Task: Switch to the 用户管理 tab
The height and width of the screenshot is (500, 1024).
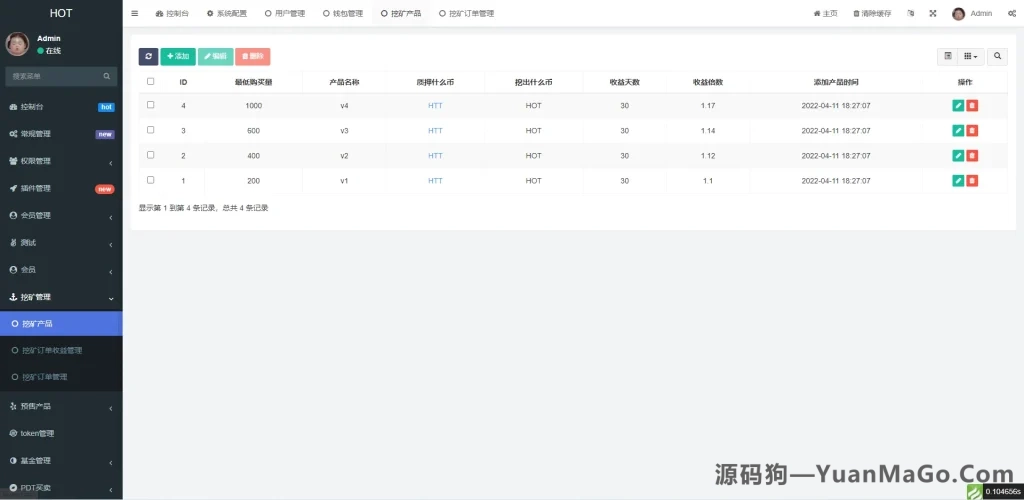Action: coord(285,13)
